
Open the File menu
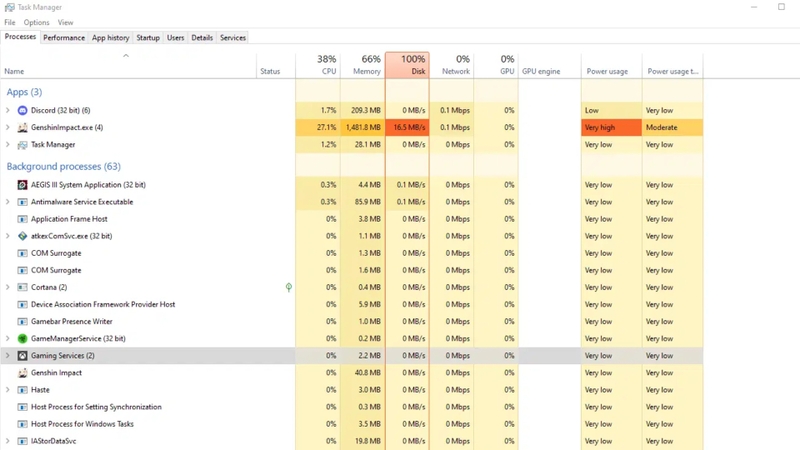pyautogui.click(x=10, y=22)
